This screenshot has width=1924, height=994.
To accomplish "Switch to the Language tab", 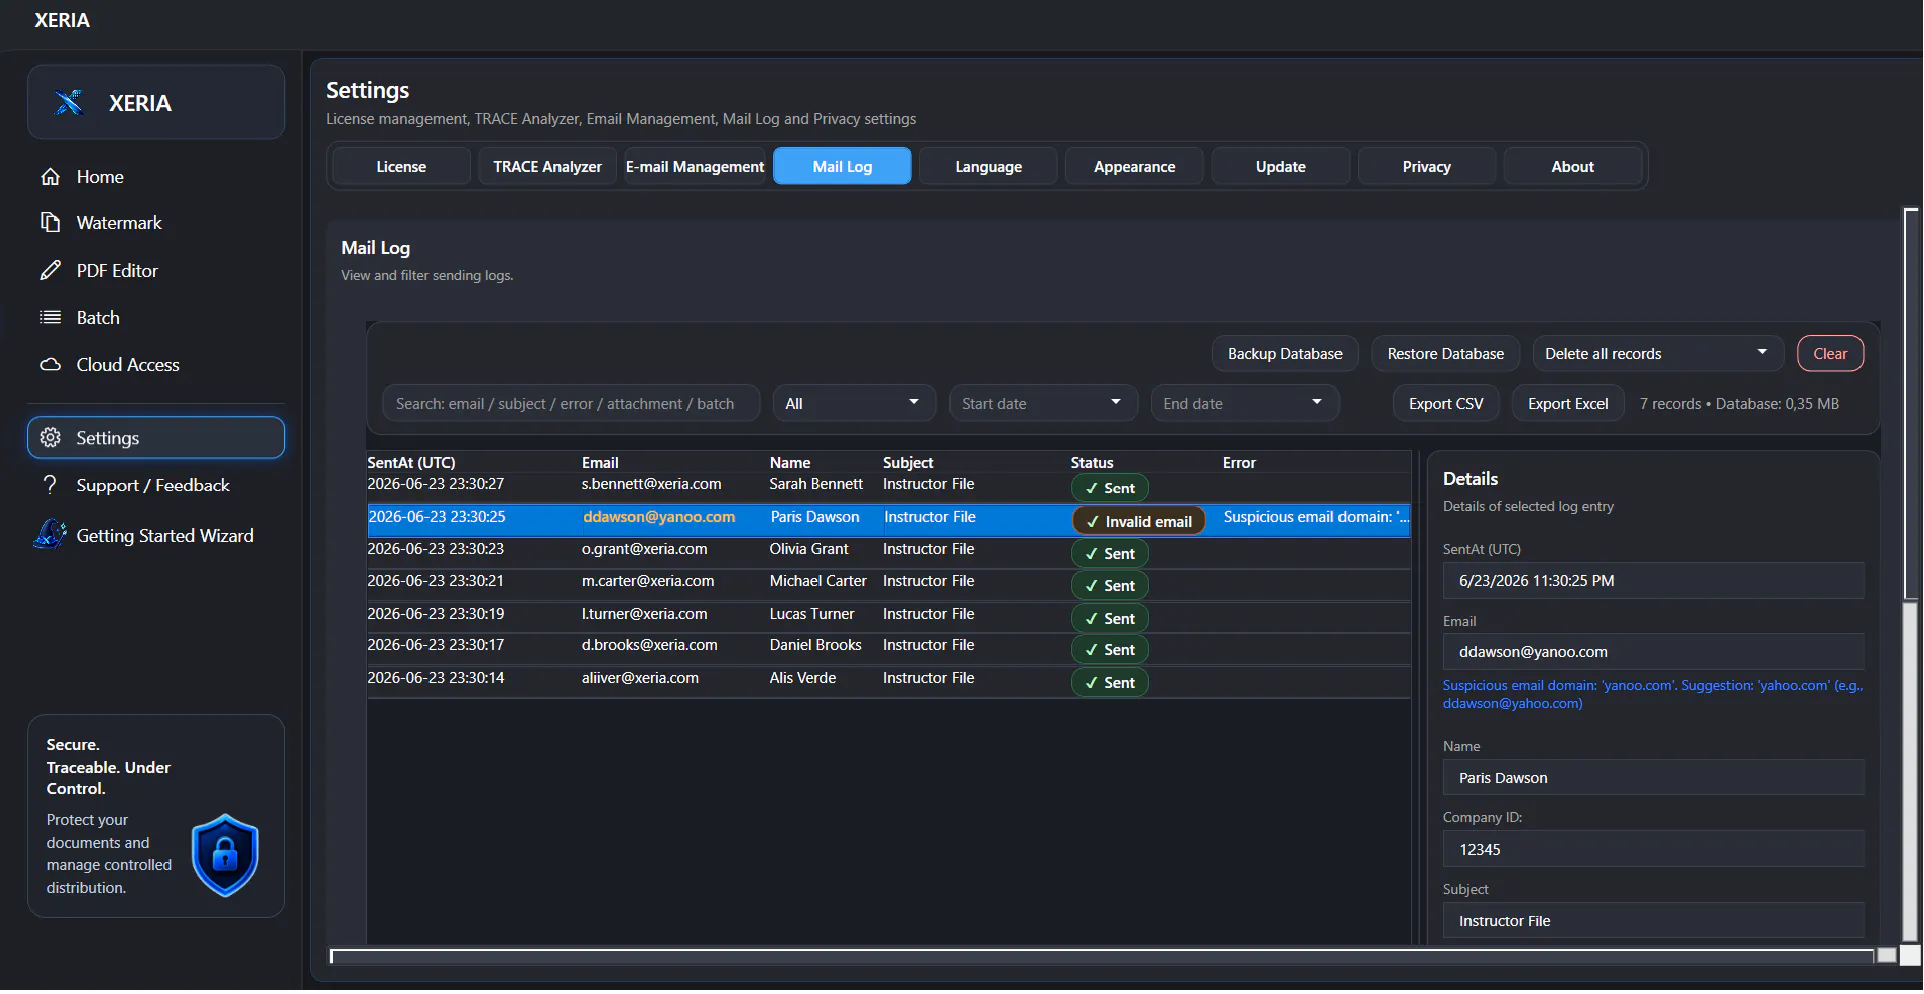I will (988, 166).
